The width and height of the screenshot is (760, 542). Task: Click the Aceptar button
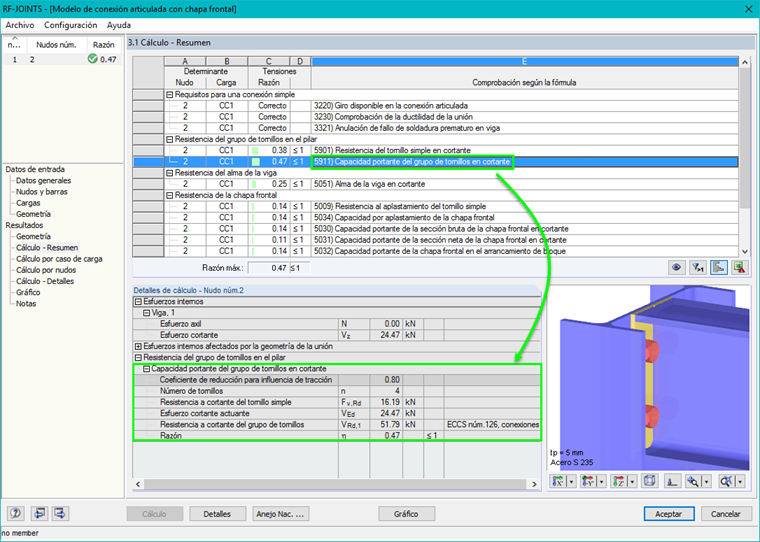(x=669, y=514)
